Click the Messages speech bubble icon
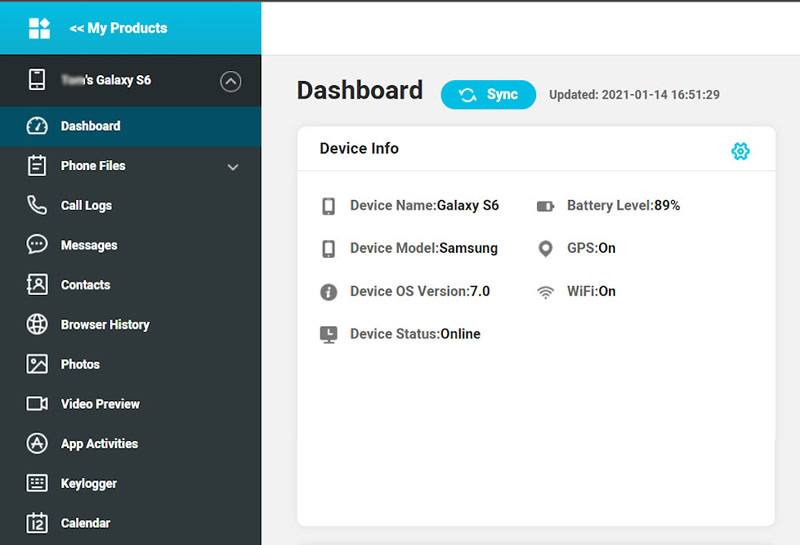 coord(37,244)
